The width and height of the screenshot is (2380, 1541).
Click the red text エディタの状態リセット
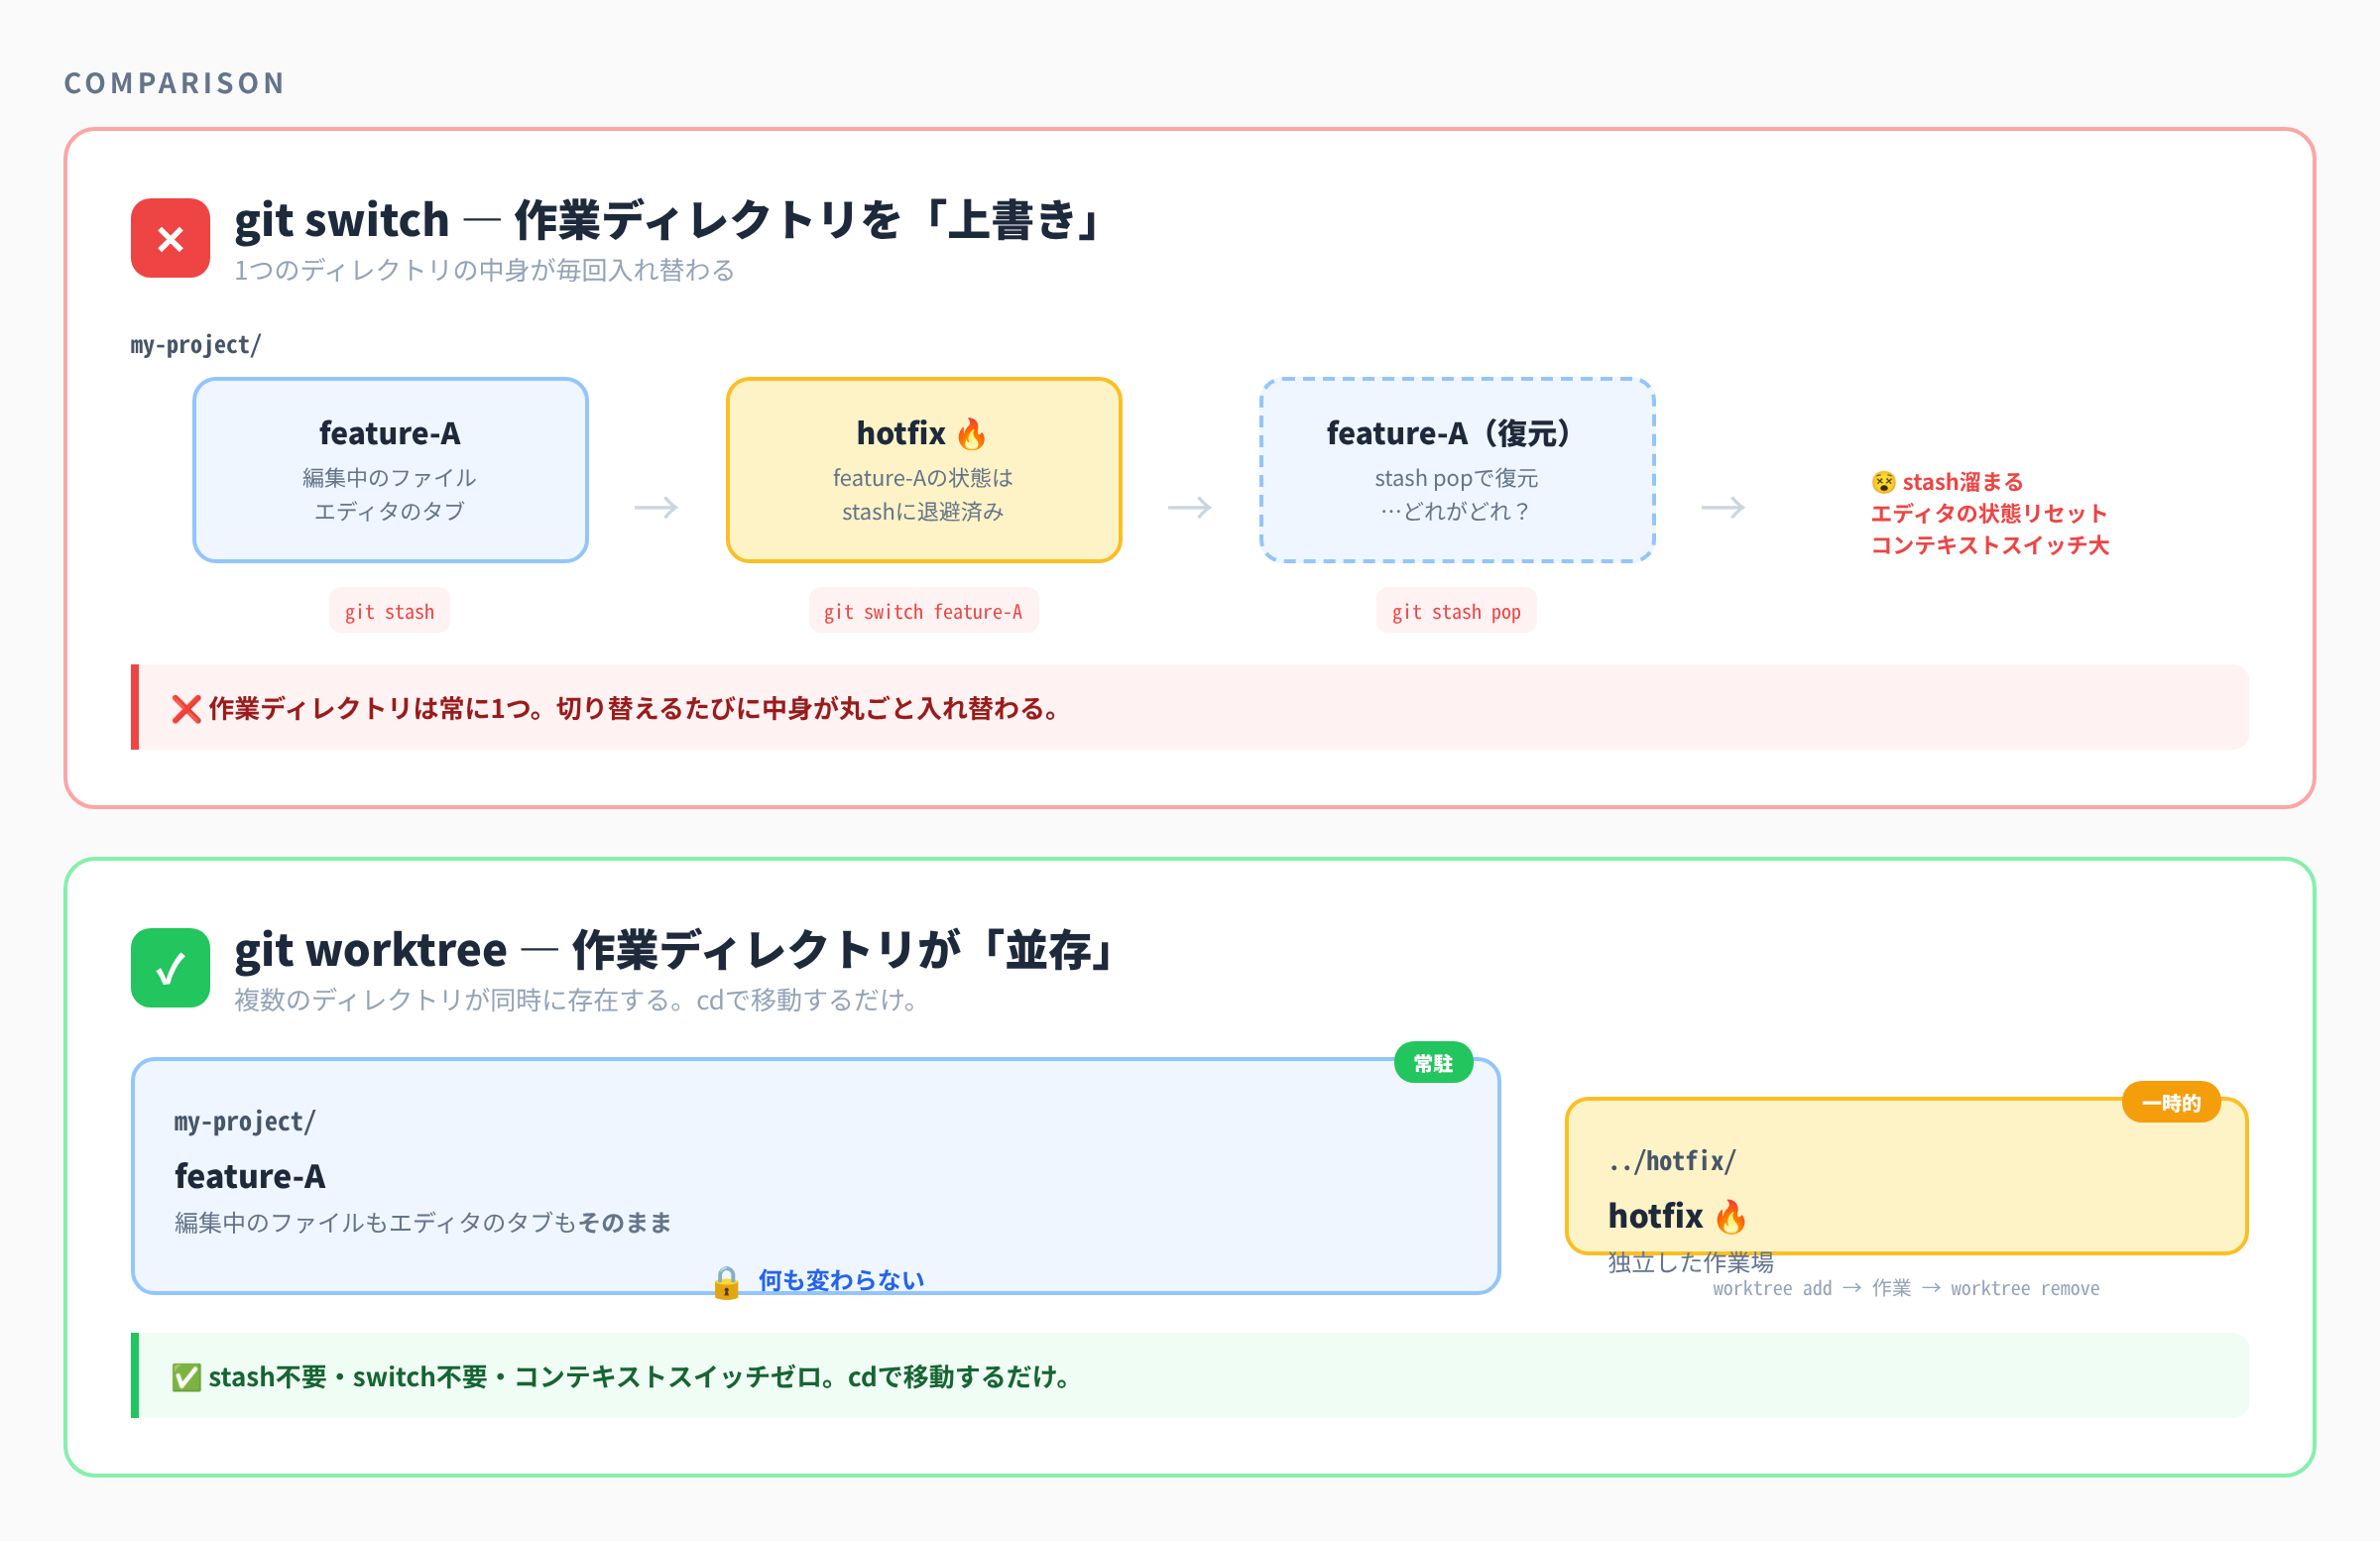[x=1989, y=513]
